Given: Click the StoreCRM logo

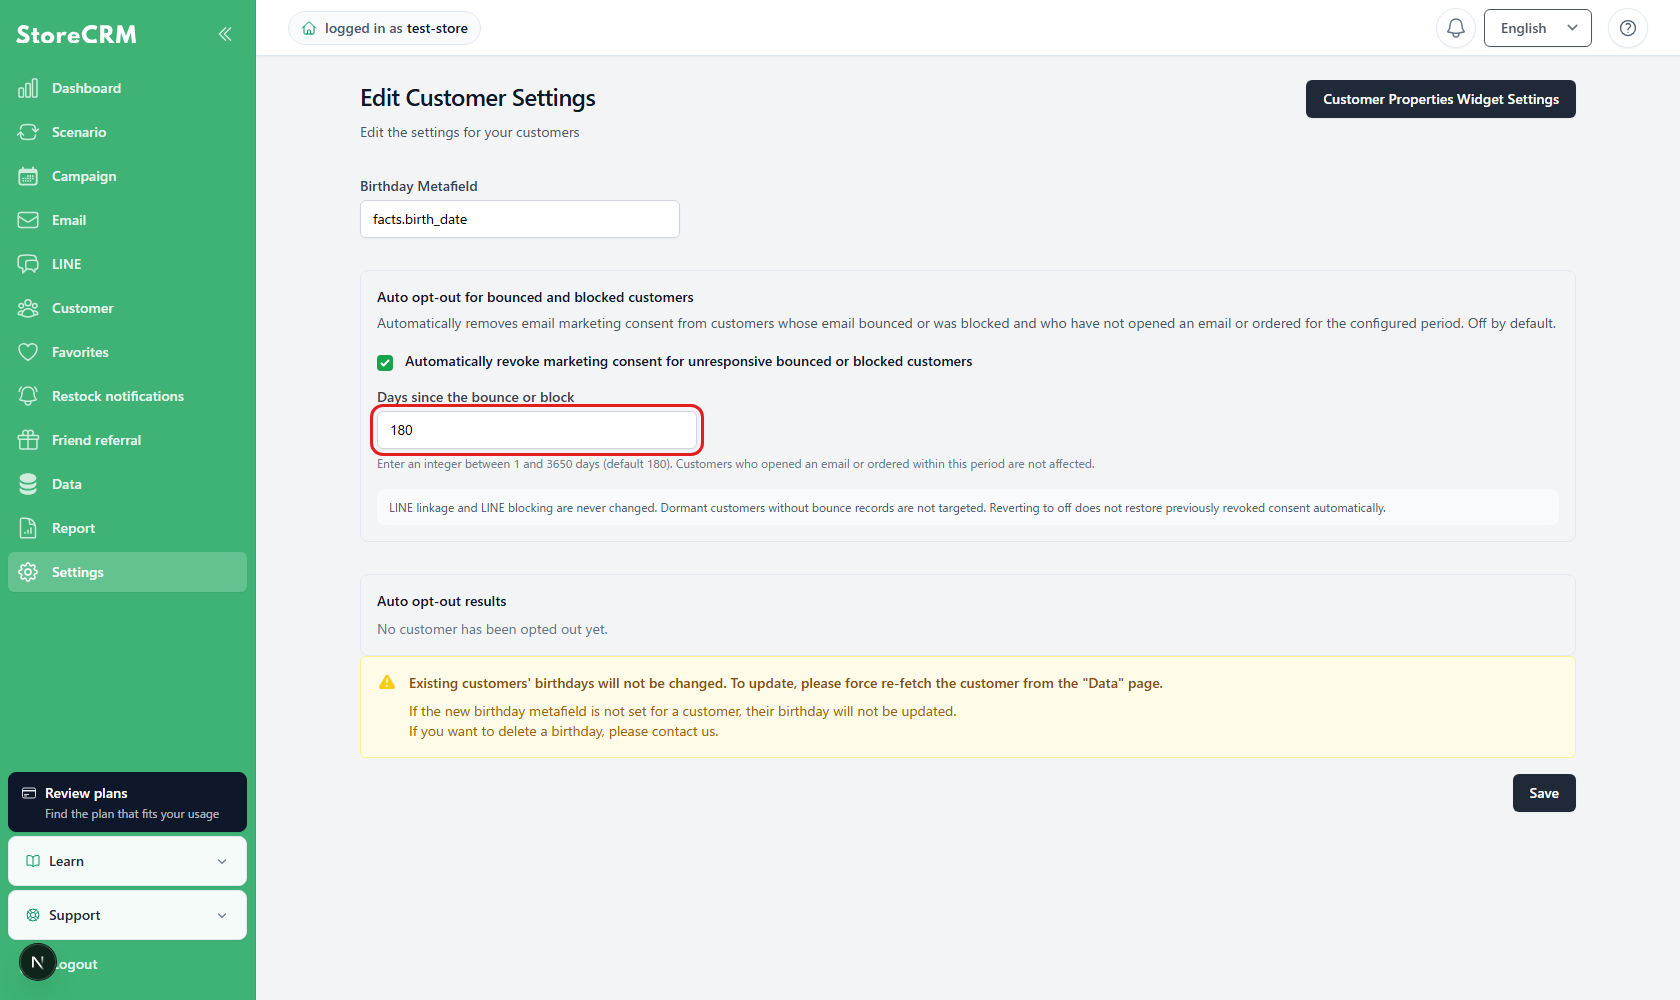Looking at the screenshot, I should 76,34.
